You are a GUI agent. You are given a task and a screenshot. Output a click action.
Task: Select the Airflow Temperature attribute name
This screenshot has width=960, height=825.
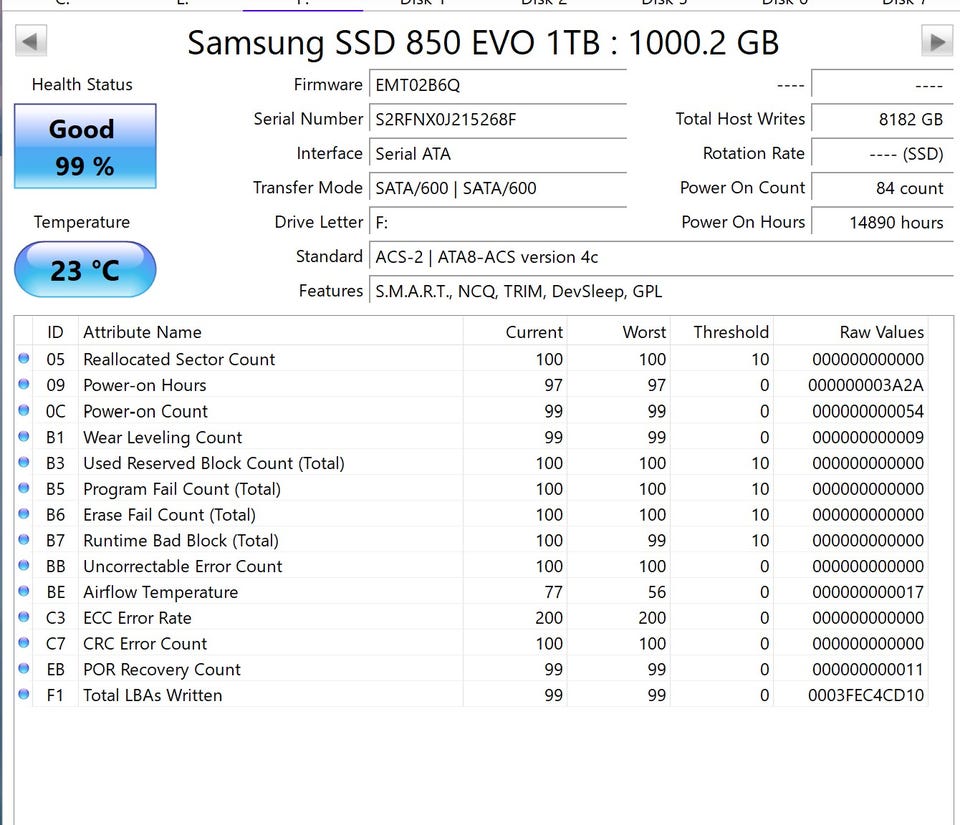pyautogui.click(x=160, y=592)
